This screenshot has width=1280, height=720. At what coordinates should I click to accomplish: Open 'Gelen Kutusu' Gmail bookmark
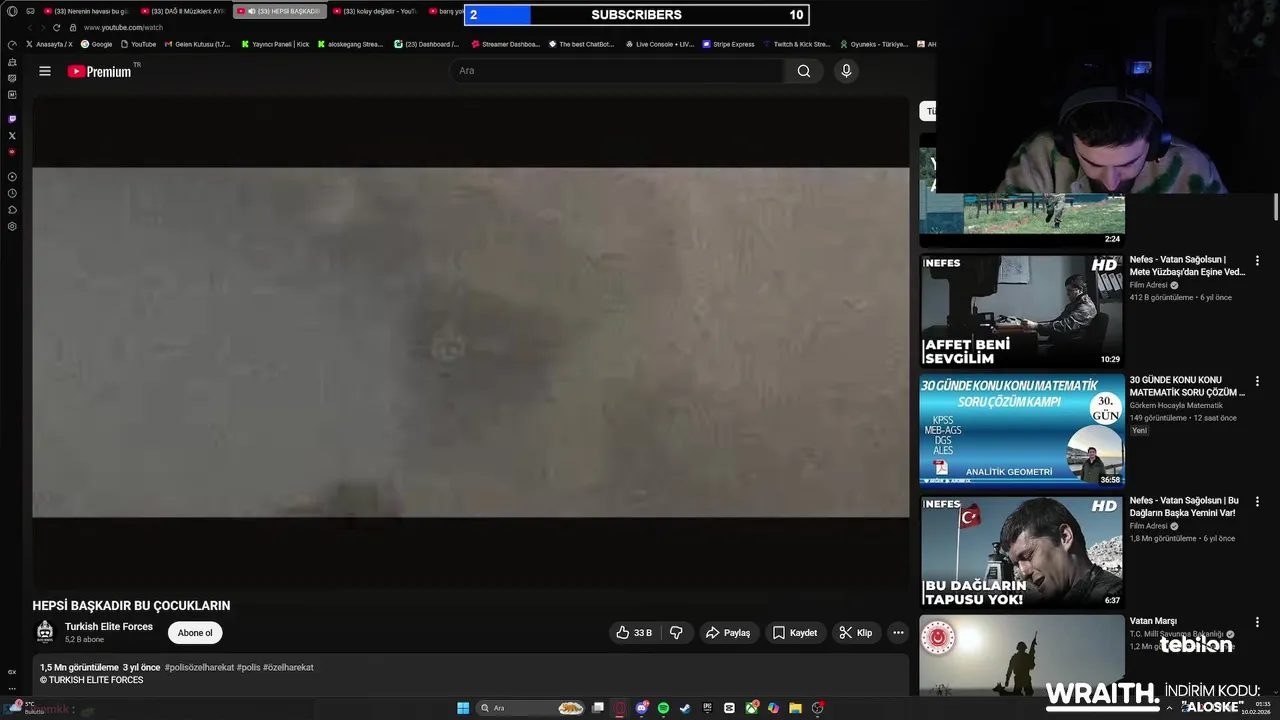click(x=197, y=44)
